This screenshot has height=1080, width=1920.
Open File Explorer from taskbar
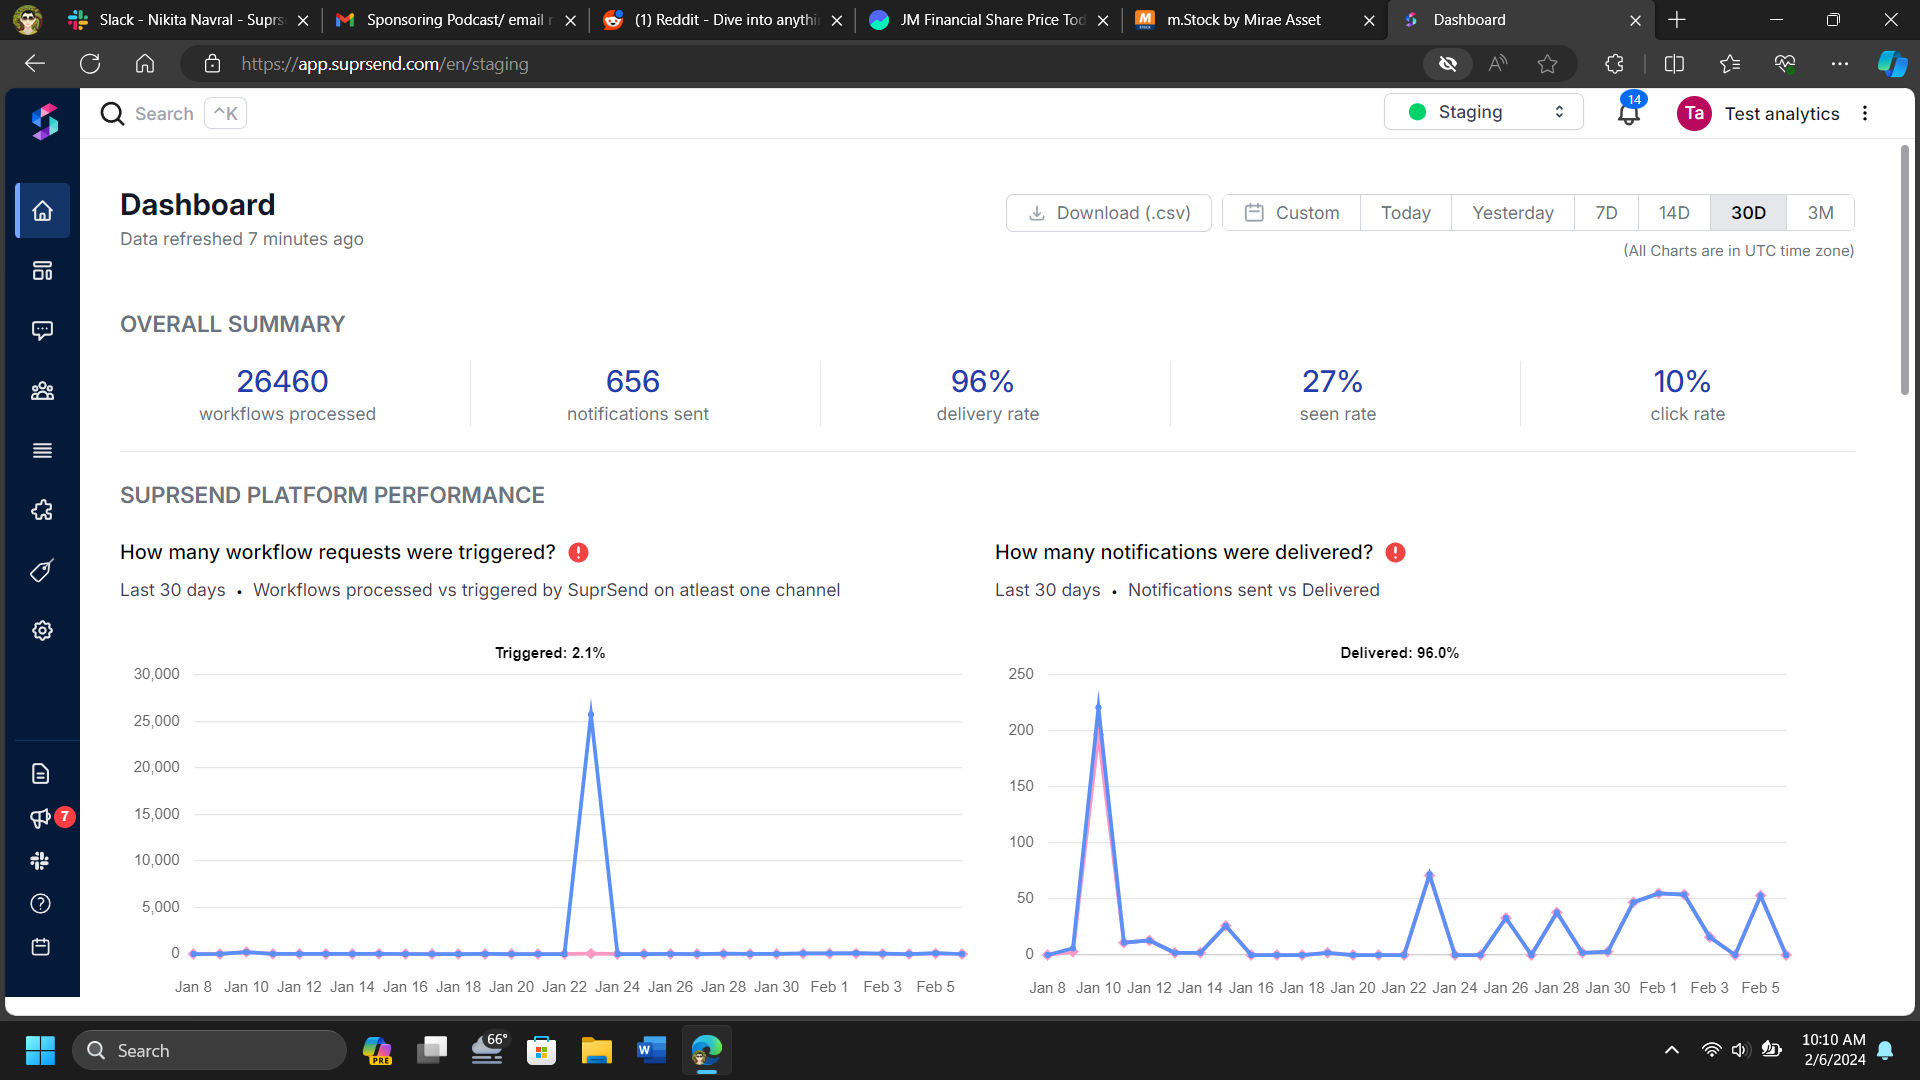pos(597,1050)
